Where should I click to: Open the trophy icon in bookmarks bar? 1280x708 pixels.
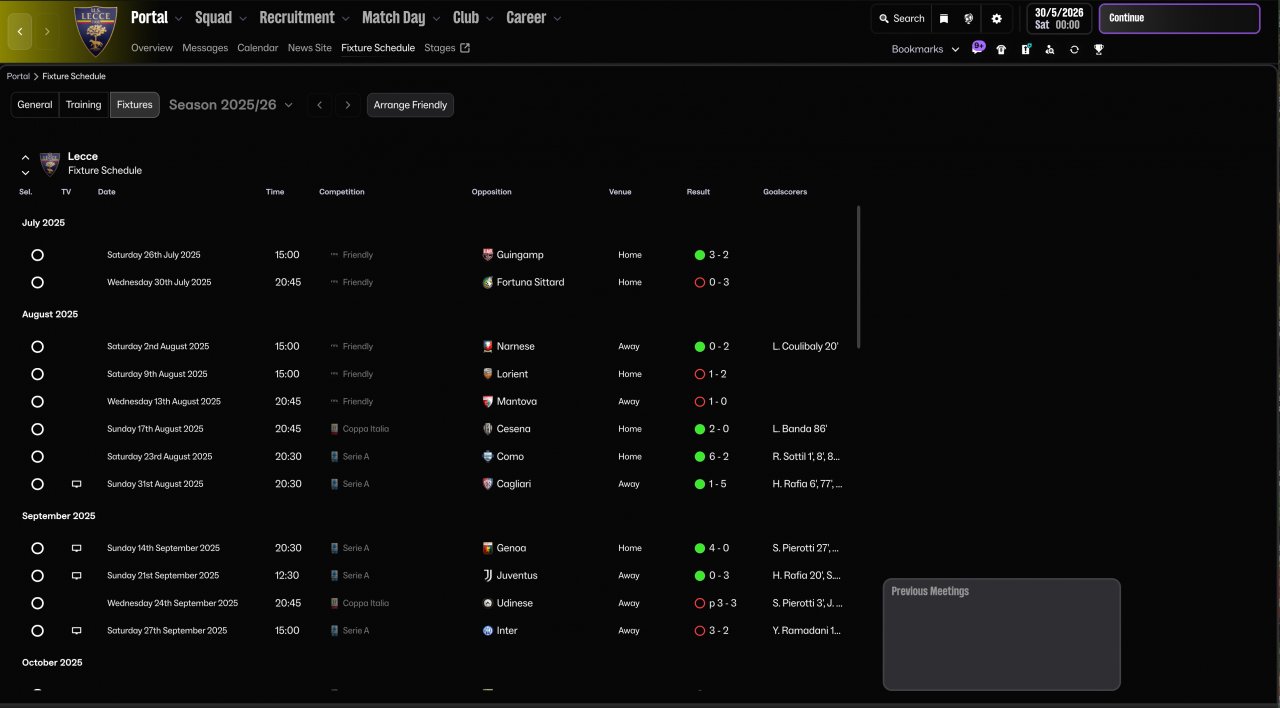point(1098,49)
